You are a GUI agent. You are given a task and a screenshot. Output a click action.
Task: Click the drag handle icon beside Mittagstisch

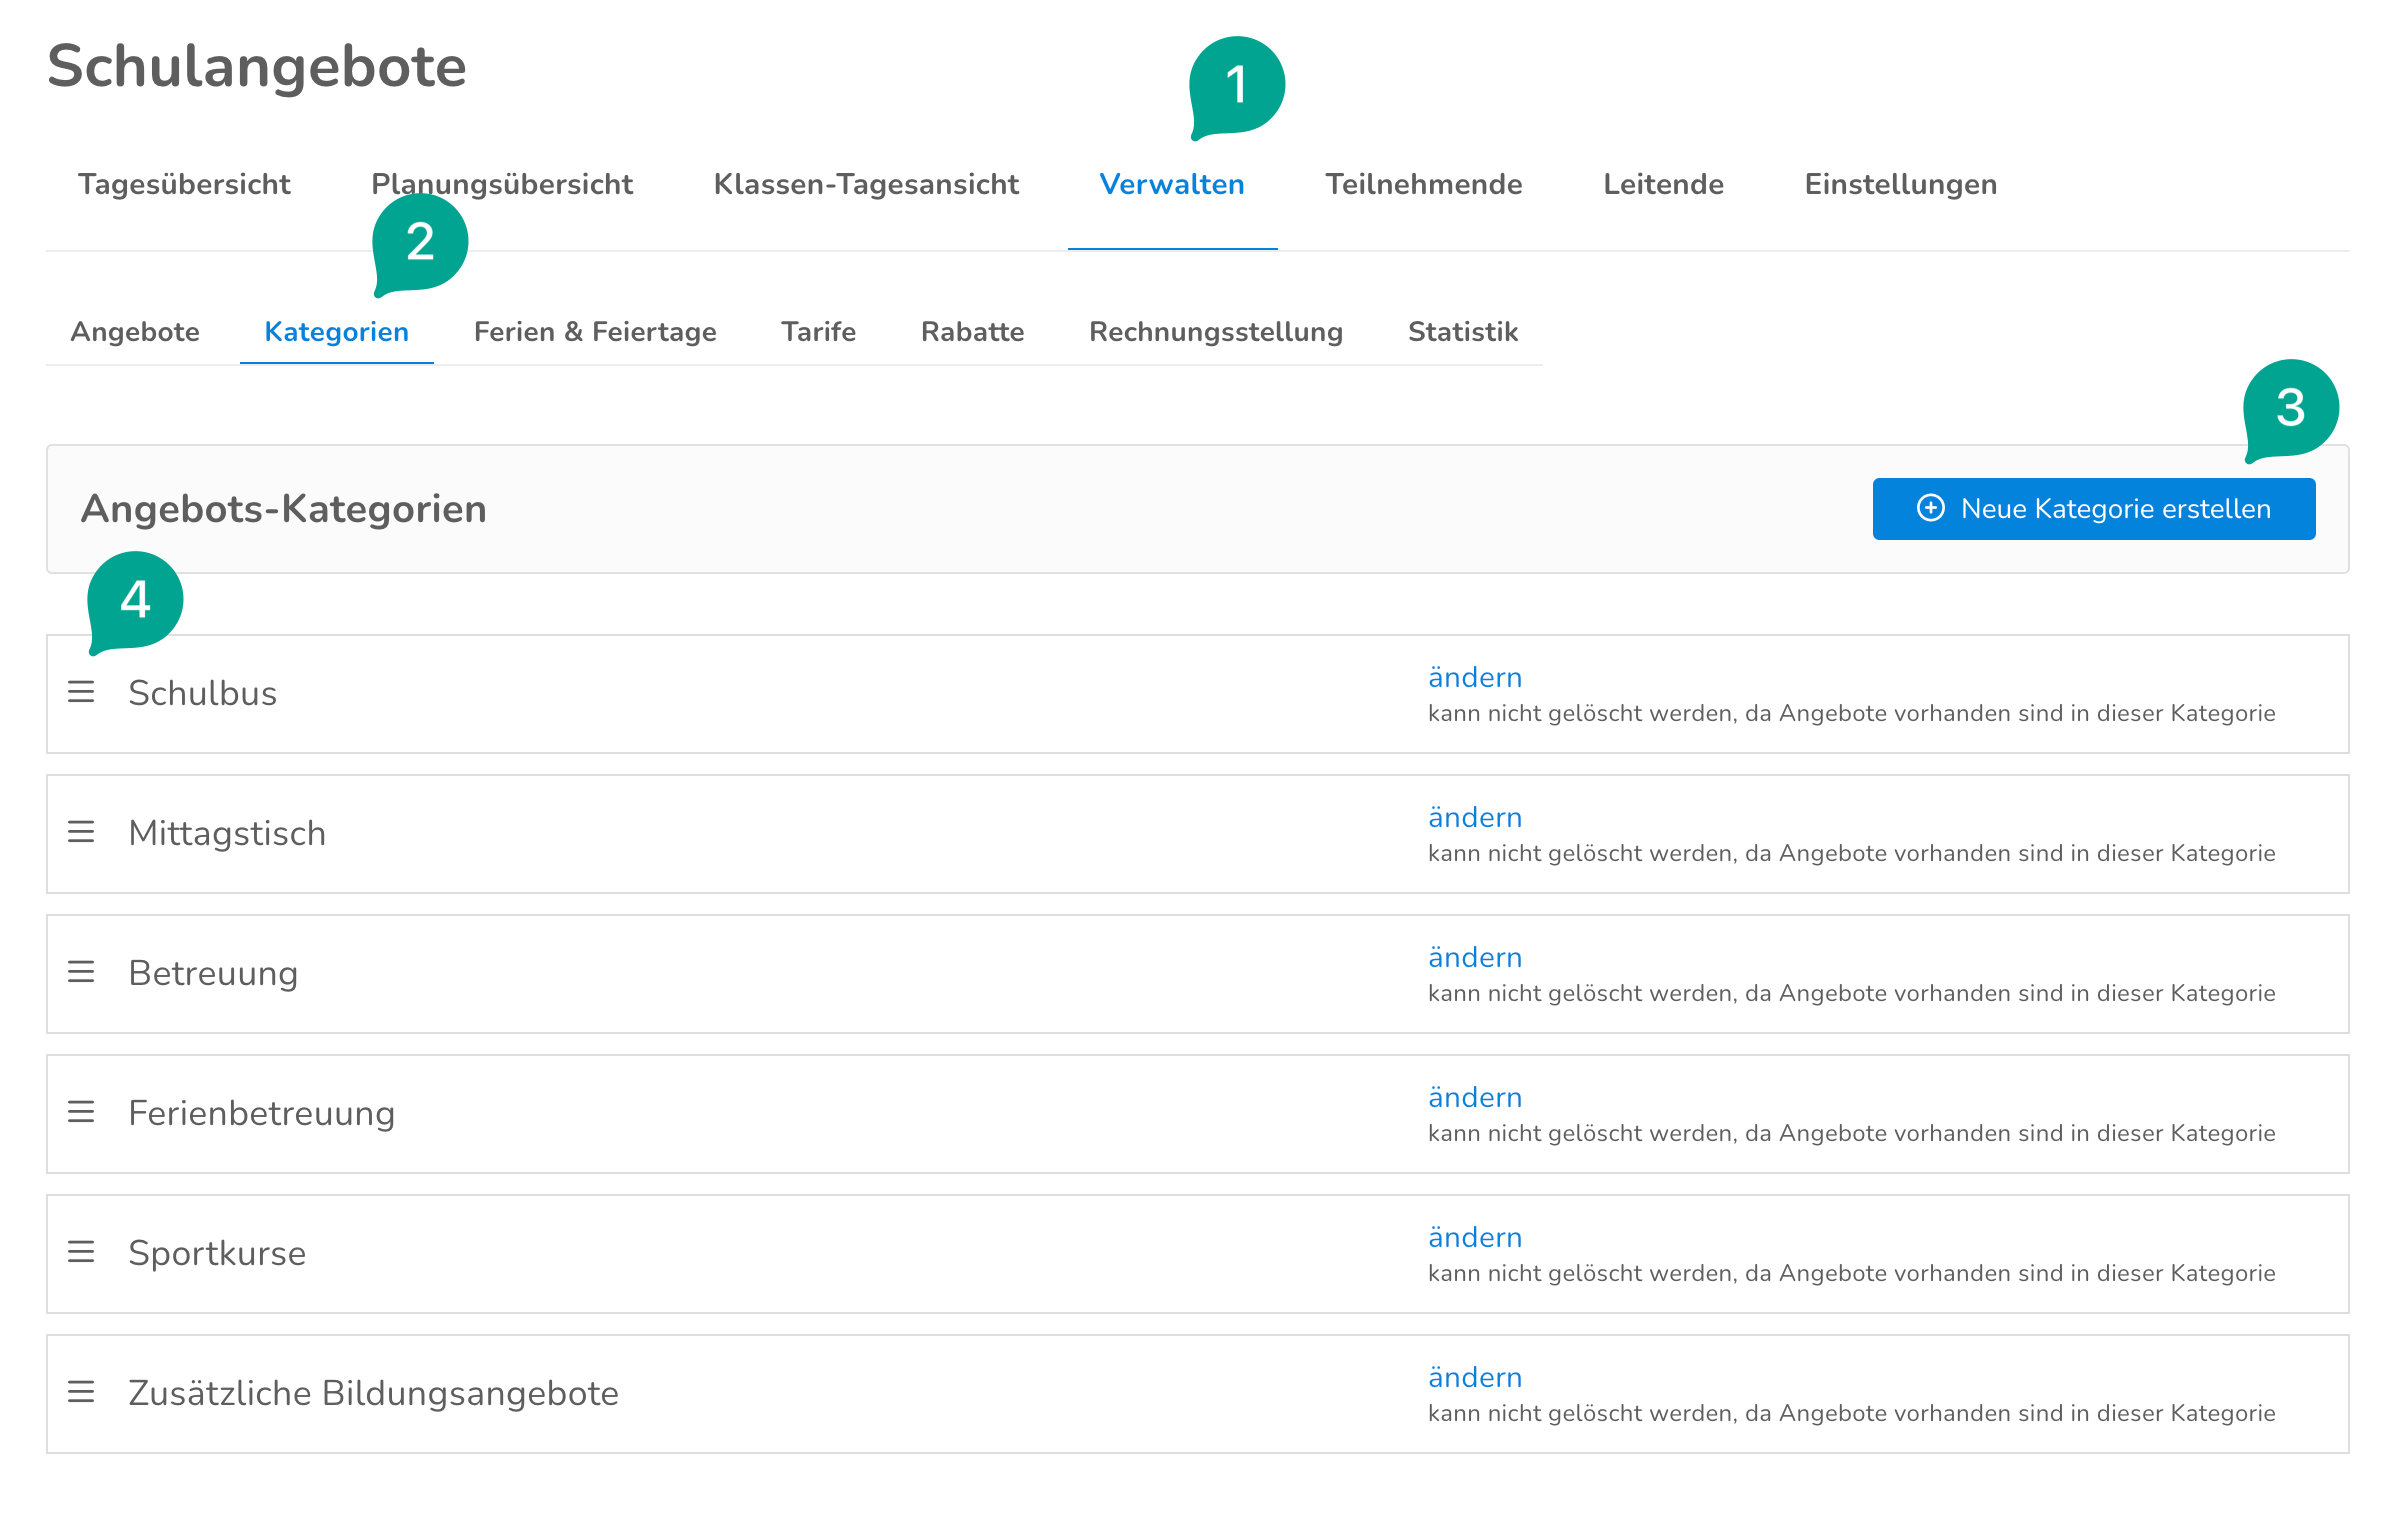(x=81, y=832)
